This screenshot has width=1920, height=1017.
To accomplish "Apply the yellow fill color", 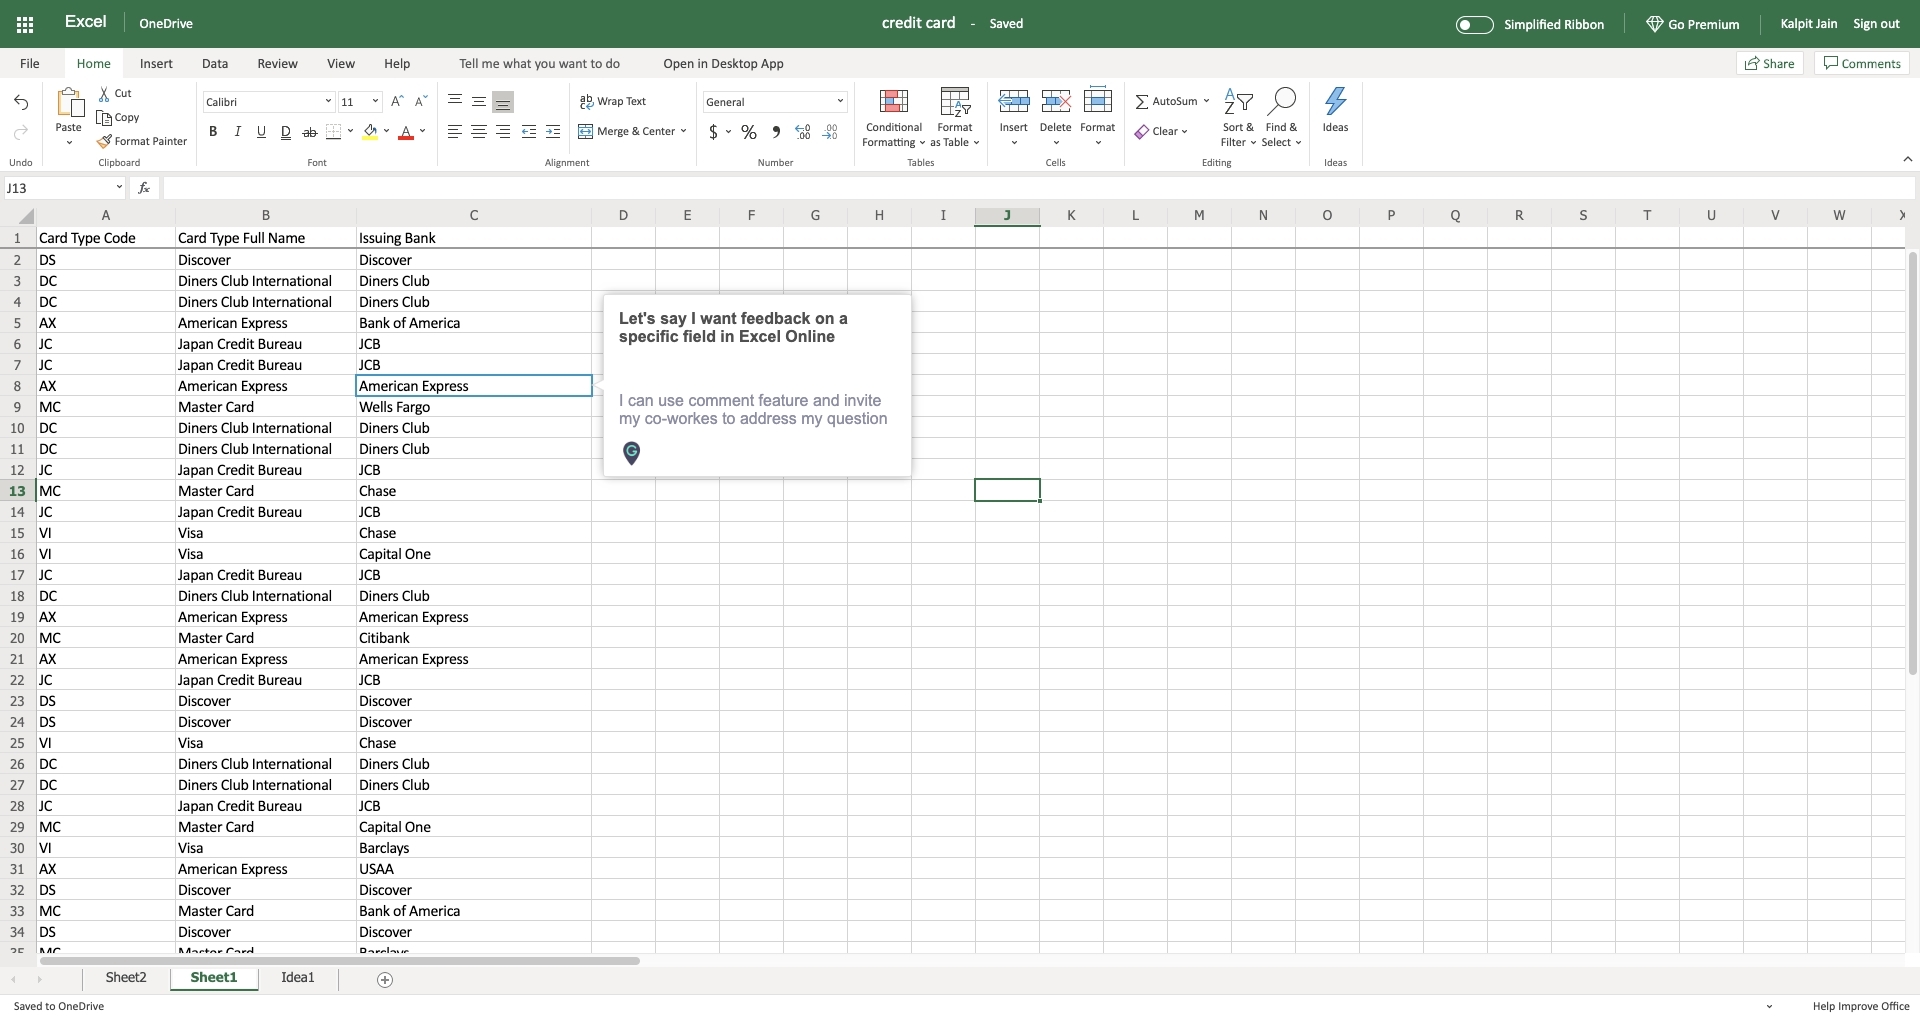I will coord(370,131).
